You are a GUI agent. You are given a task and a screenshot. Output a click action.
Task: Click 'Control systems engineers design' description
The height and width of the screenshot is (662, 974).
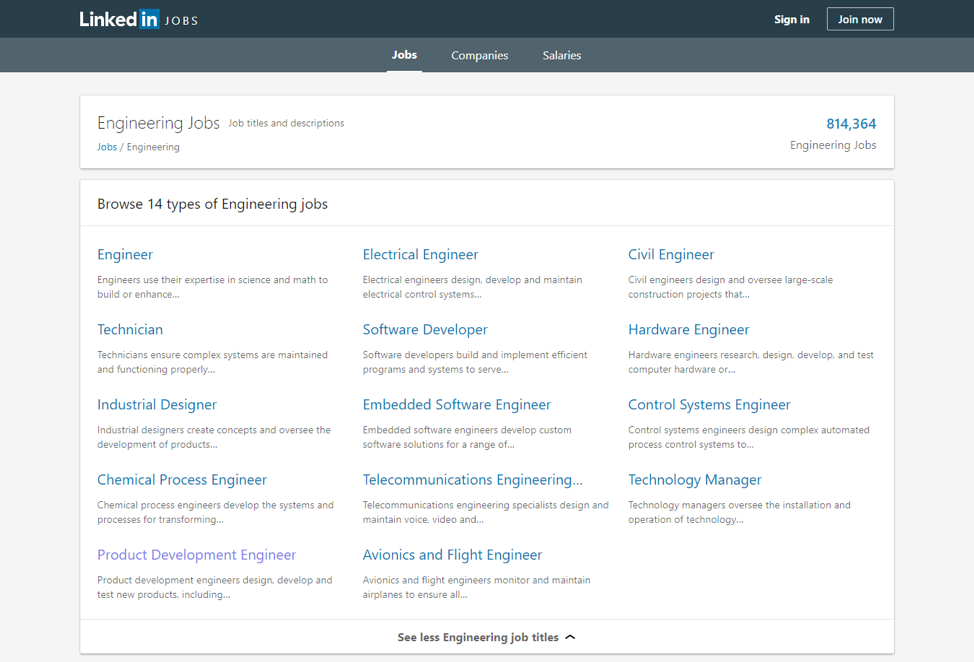click(749, 437)
